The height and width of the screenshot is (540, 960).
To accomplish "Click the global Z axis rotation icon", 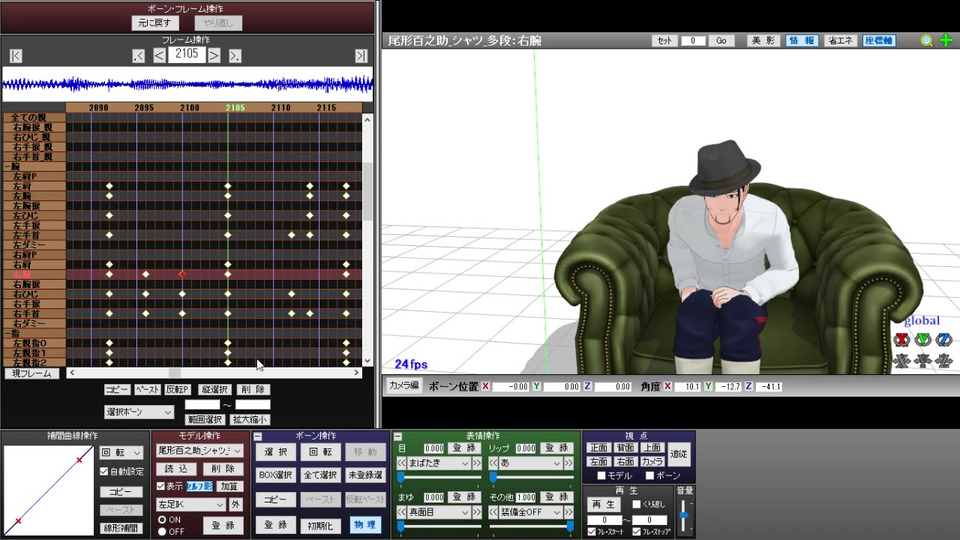I will click(944, 339).
